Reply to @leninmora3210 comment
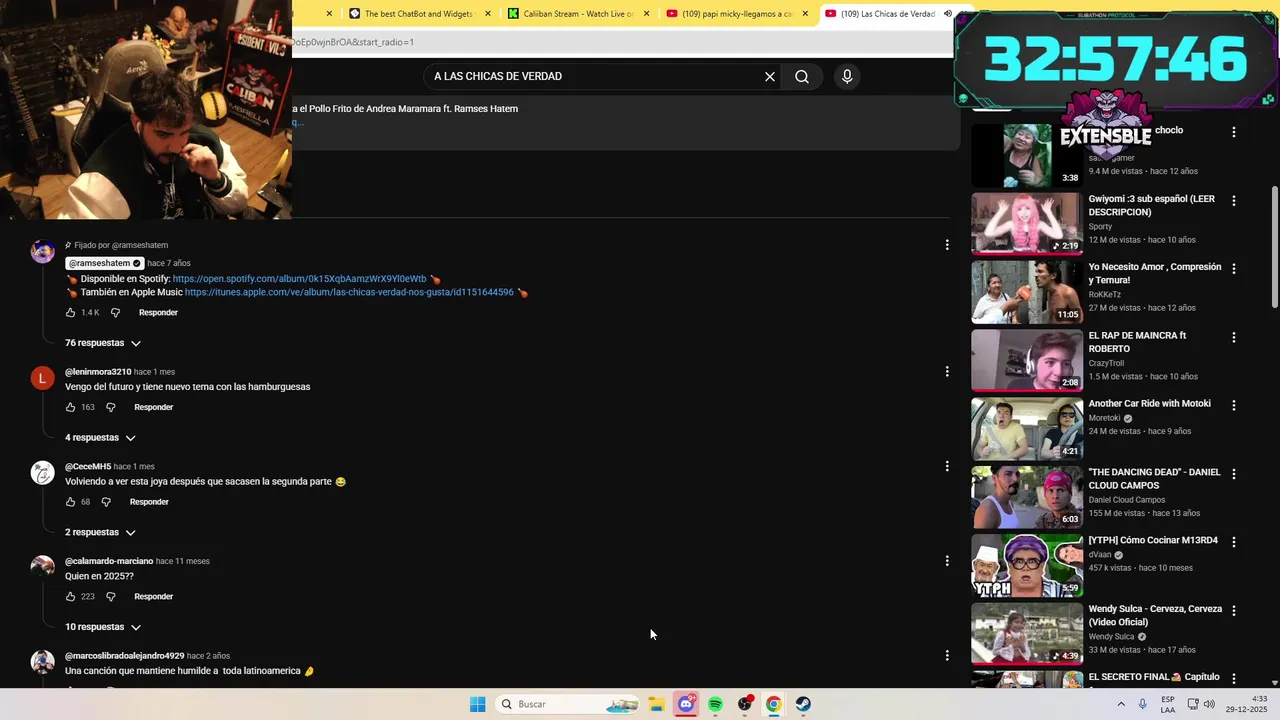The width and height of the screenshot is (1280, 720). (153, 407)
